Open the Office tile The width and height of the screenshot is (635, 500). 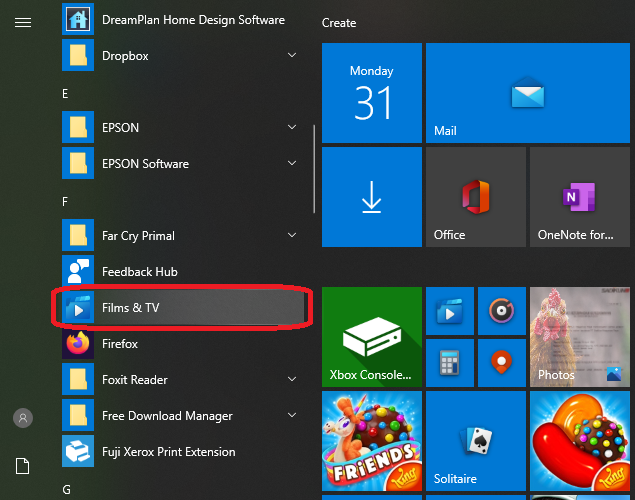(476, 197)
